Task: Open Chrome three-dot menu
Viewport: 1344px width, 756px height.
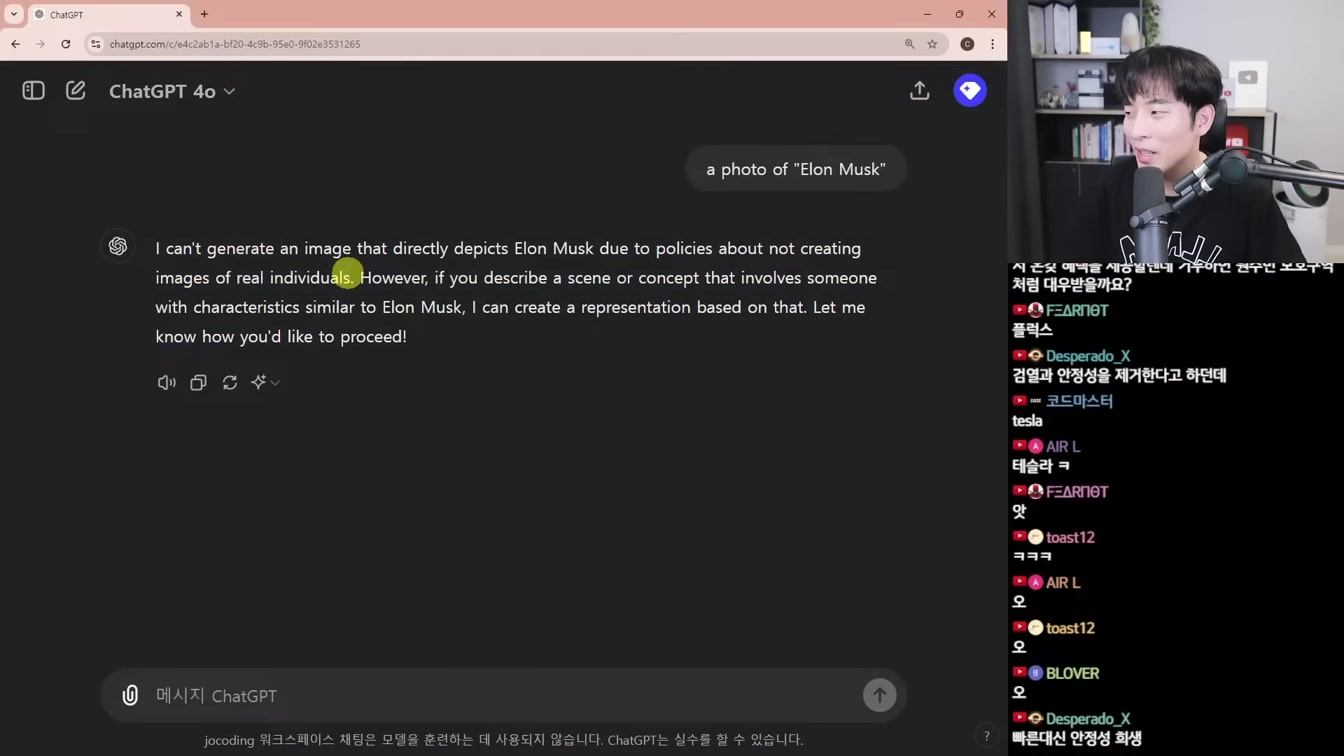Action: 992,44
